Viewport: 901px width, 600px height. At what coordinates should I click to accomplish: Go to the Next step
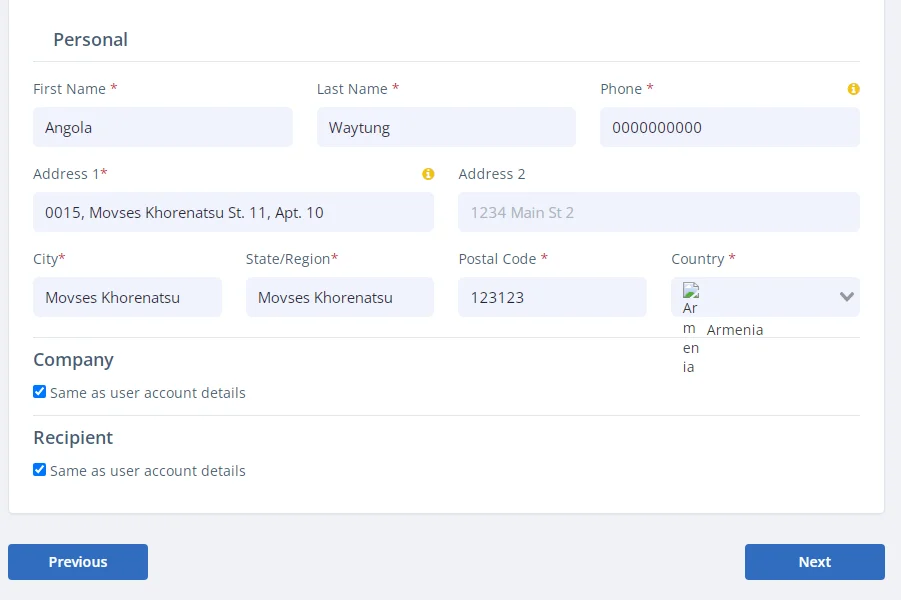815,562
